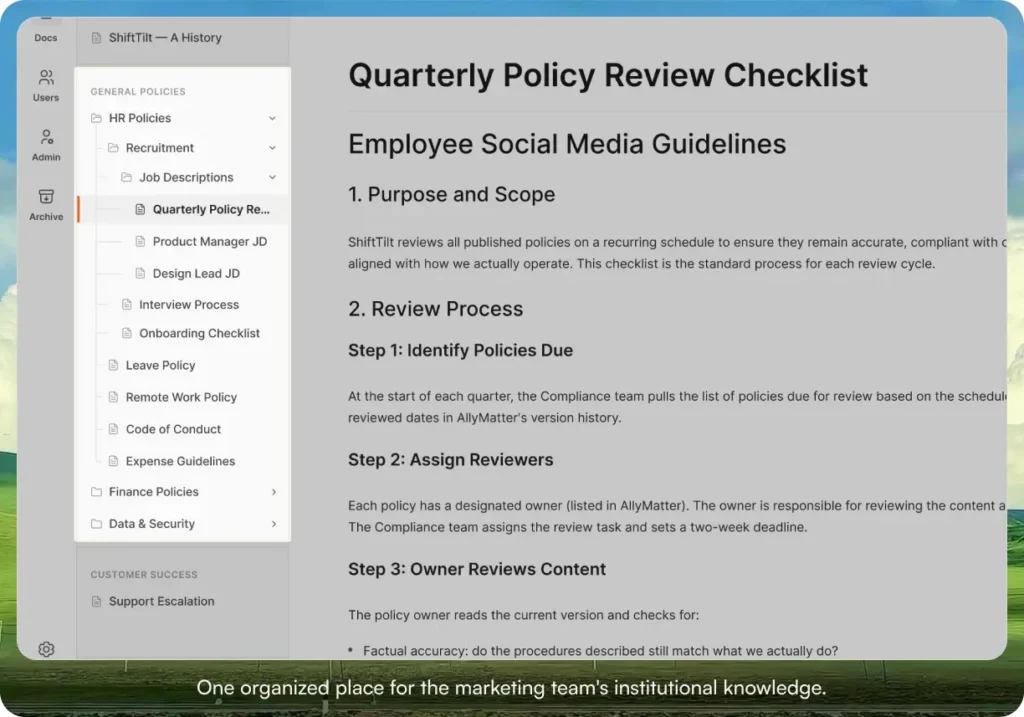The height and width of the screenshot is (717, 1024).
Task: Click folder icon next to HR Policies
Action: (97, 118)
